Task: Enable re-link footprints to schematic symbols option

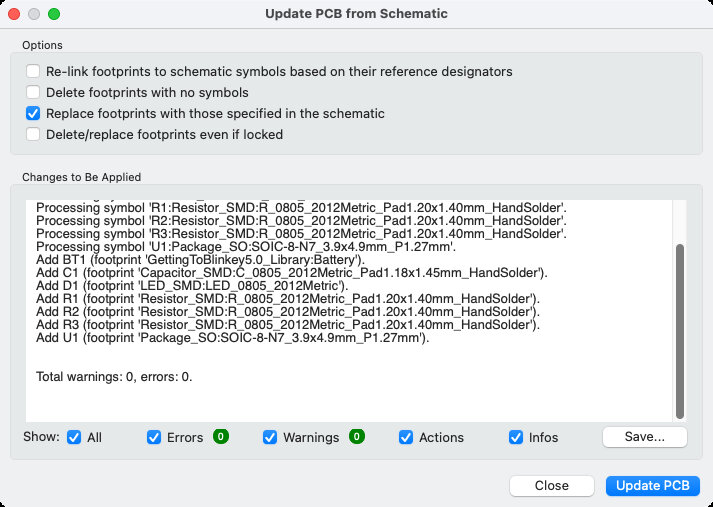Action: (34, 72)
